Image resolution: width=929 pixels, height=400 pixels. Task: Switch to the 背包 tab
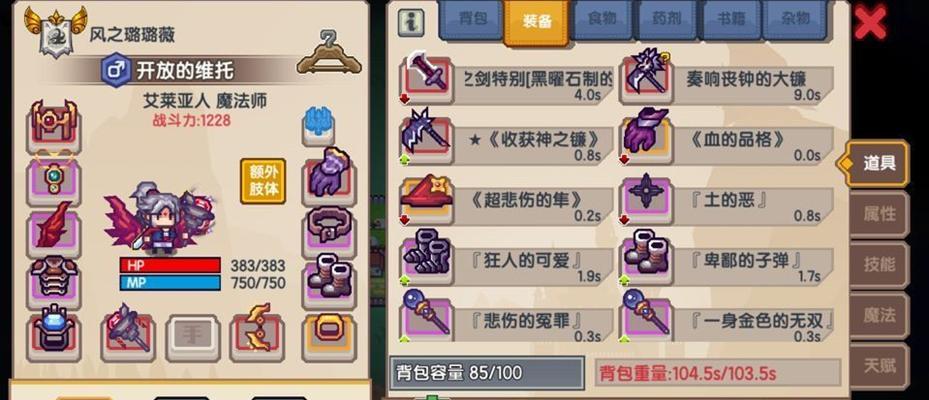point(472,20)
